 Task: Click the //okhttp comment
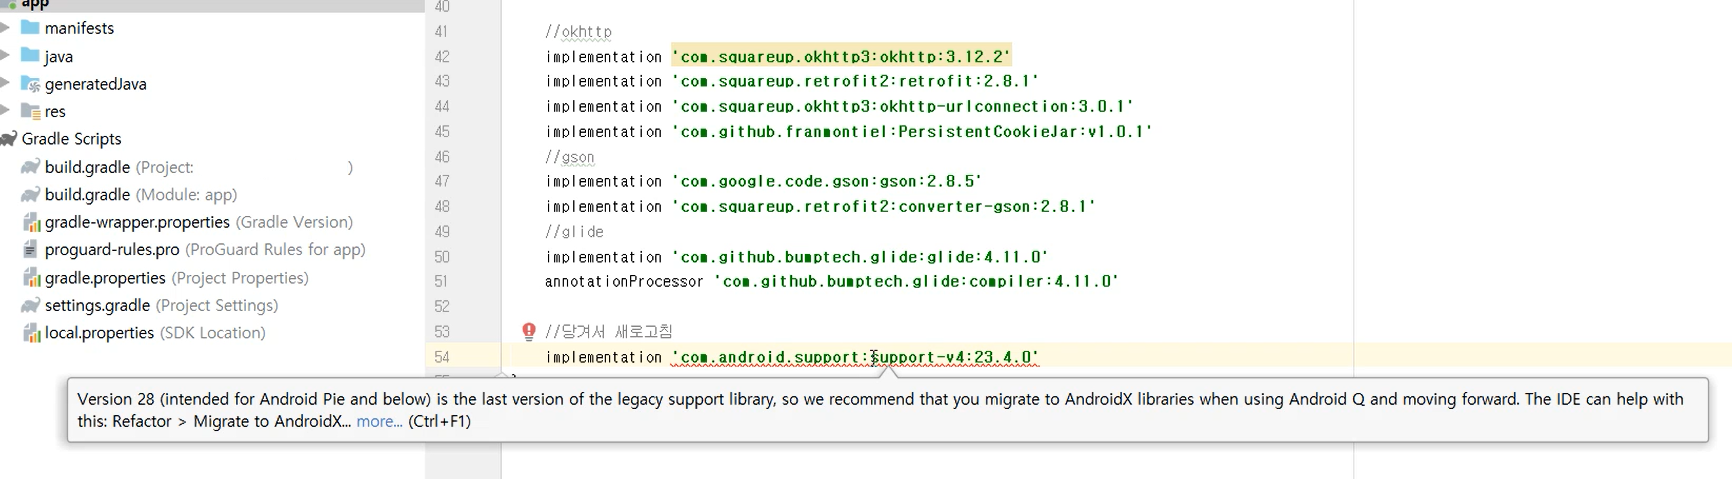pos(579,31)
